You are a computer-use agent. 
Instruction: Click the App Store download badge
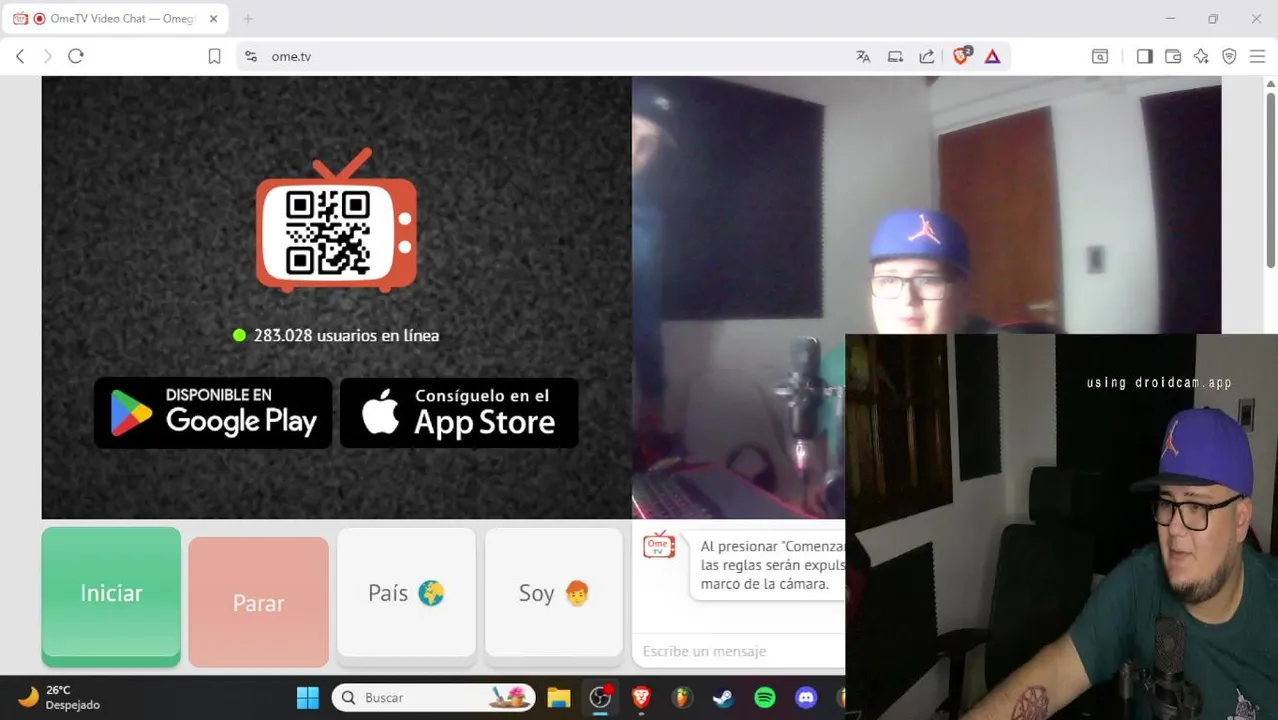[x=459, y=412]
